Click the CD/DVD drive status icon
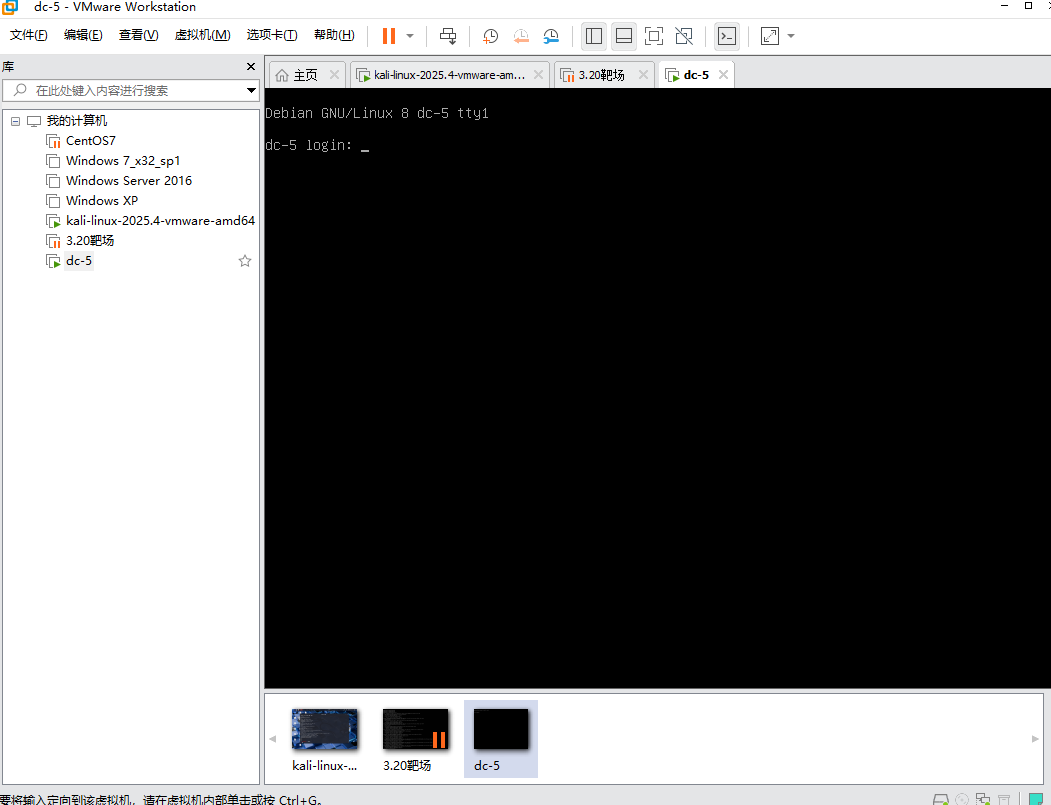Screen dimensions: 1051x805 (962, 800)
